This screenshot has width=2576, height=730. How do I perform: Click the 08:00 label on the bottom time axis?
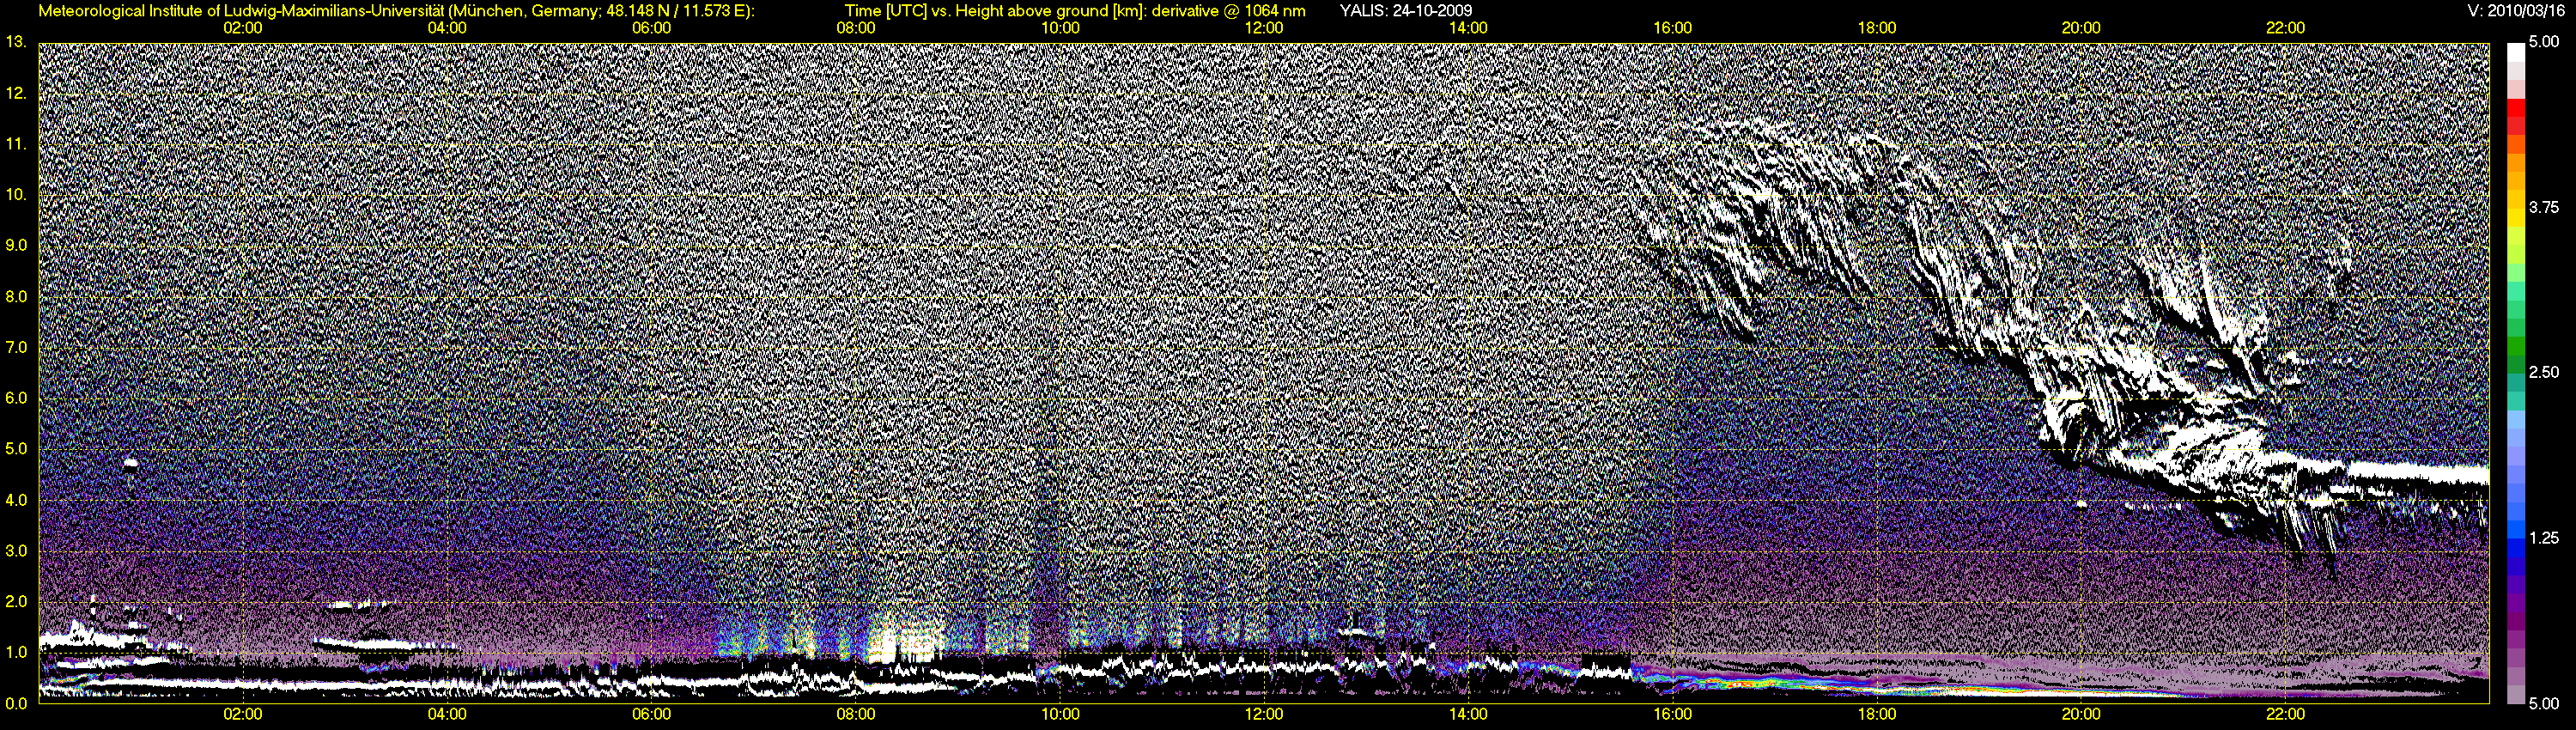point(855,714)
